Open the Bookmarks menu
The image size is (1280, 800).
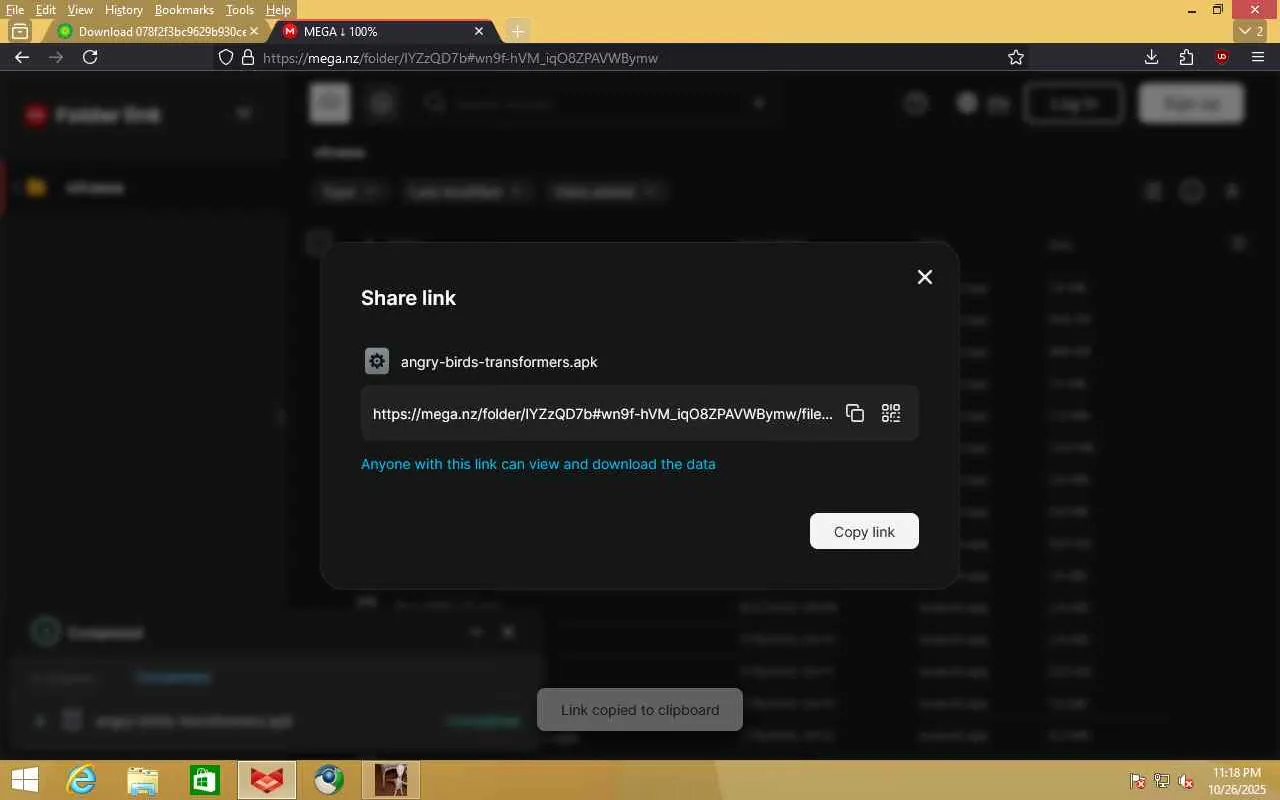click(x=184, y=10)
